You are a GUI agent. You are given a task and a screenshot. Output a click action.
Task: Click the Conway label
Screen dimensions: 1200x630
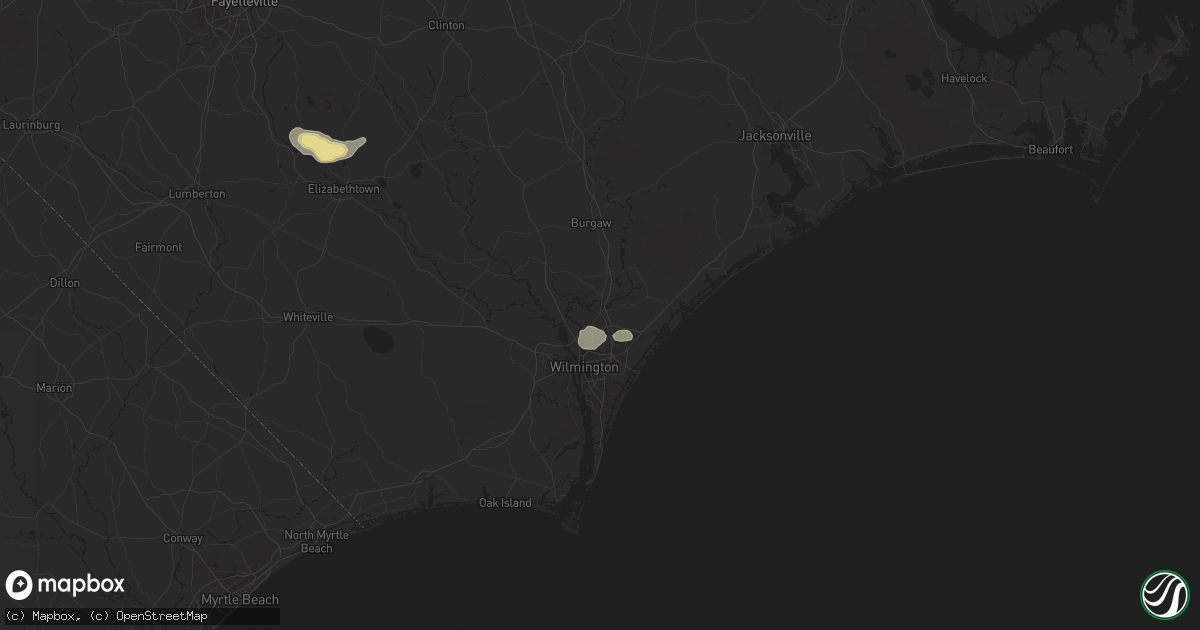click(183, 539)
